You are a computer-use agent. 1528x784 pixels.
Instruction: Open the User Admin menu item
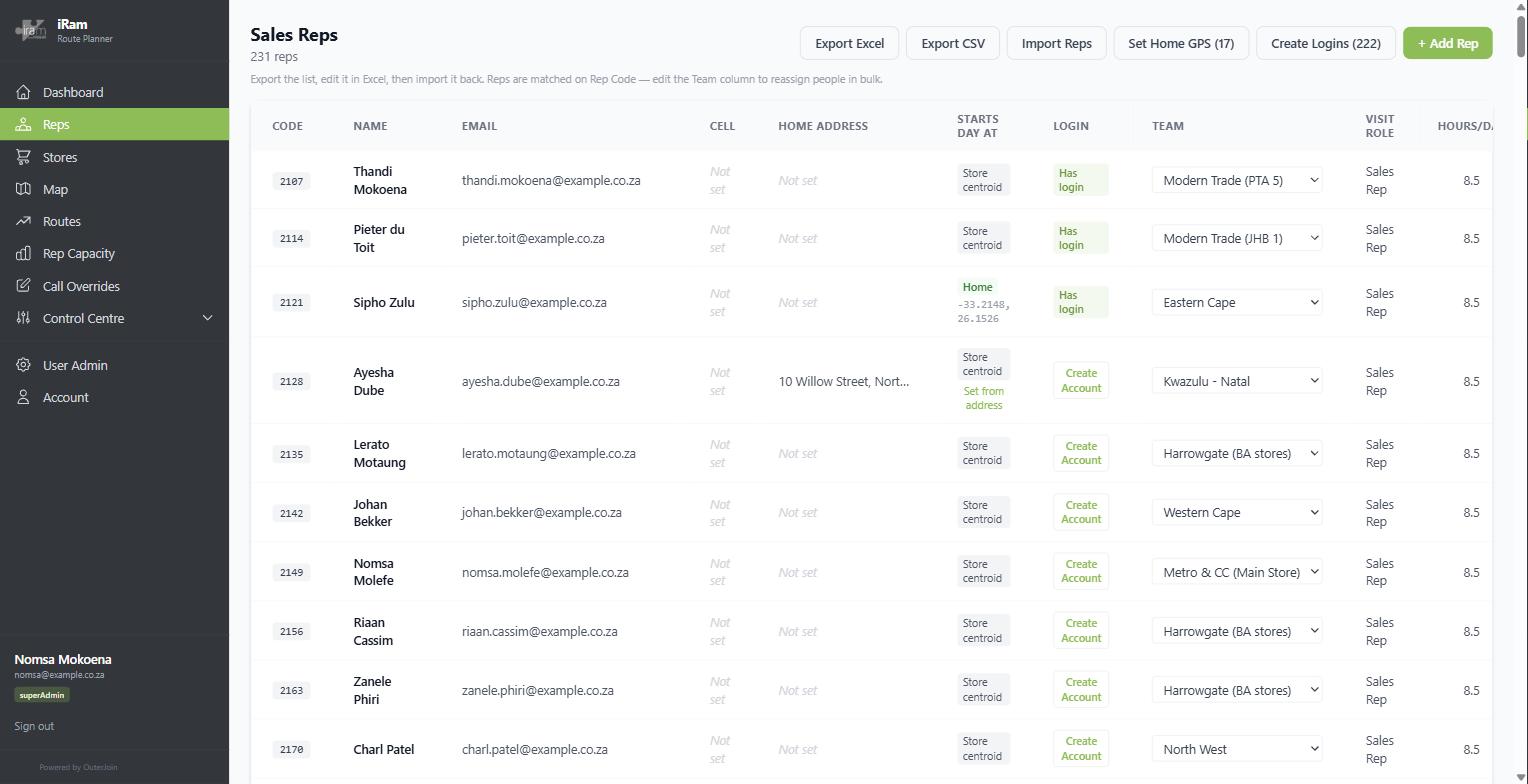tap(114, 365)
